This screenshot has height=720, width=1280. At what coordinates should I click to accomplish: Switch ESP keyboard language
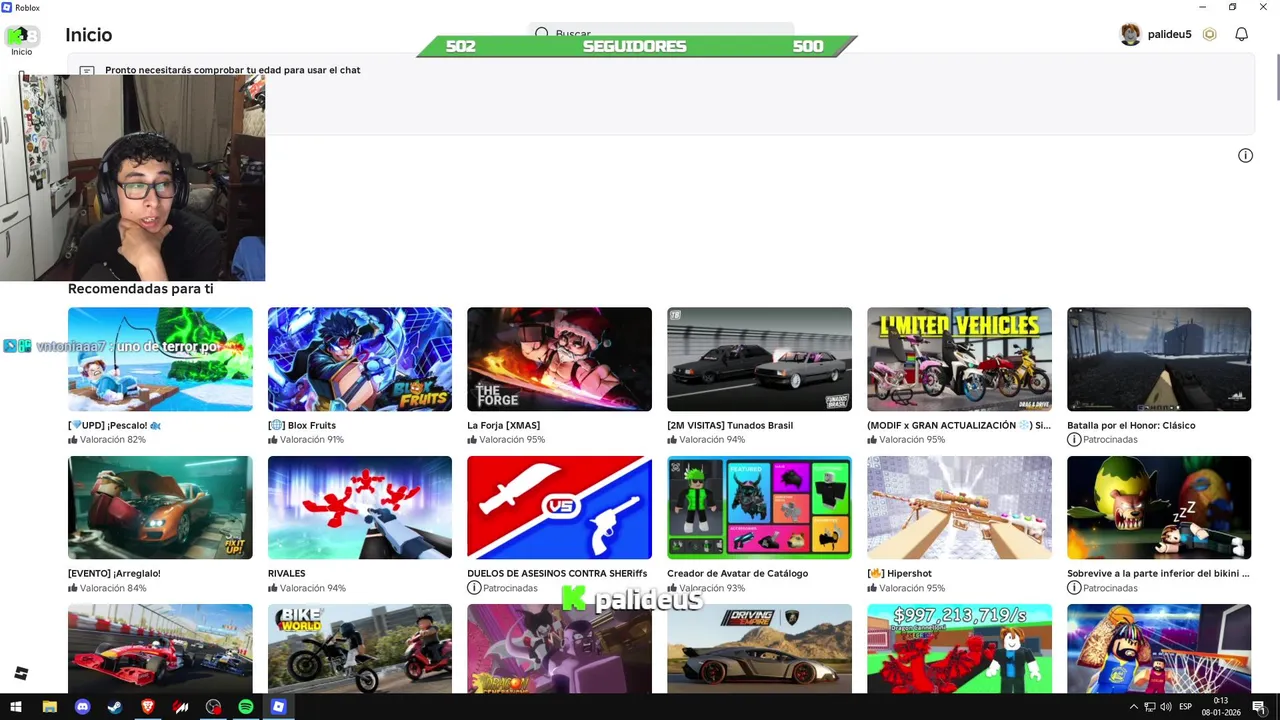click(1186, 707)
